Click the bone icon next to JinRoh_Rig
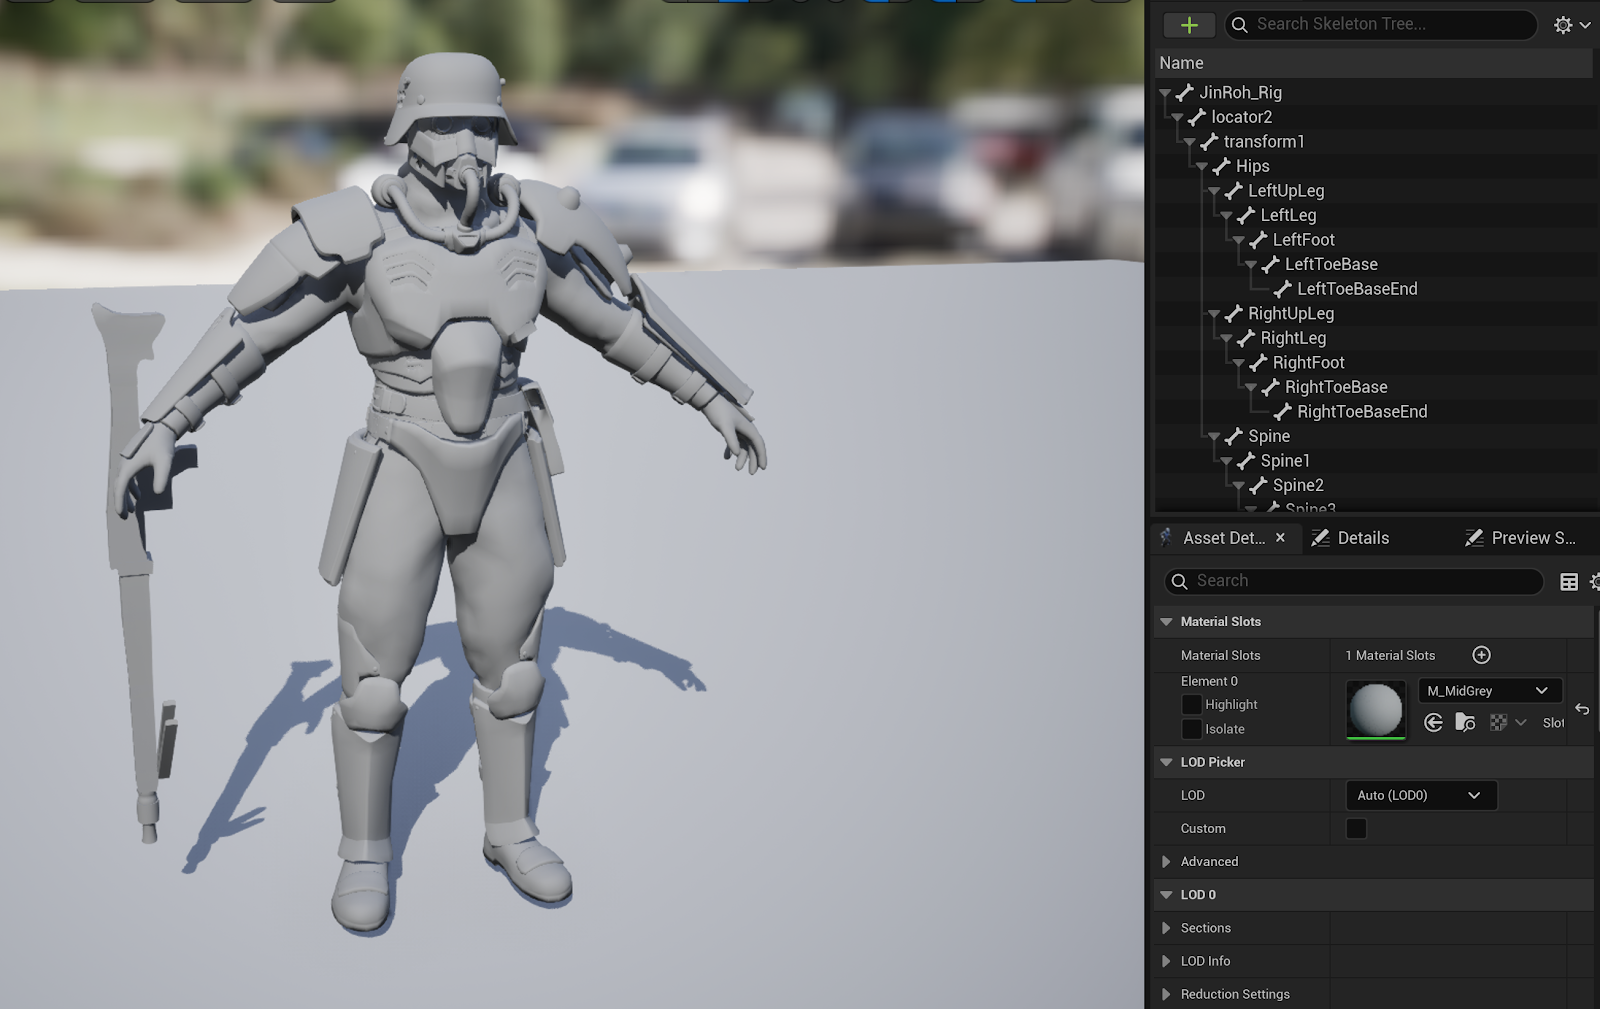Image resolution: width=1600 pixels, height=1009 pixels. pos(1185,92)
